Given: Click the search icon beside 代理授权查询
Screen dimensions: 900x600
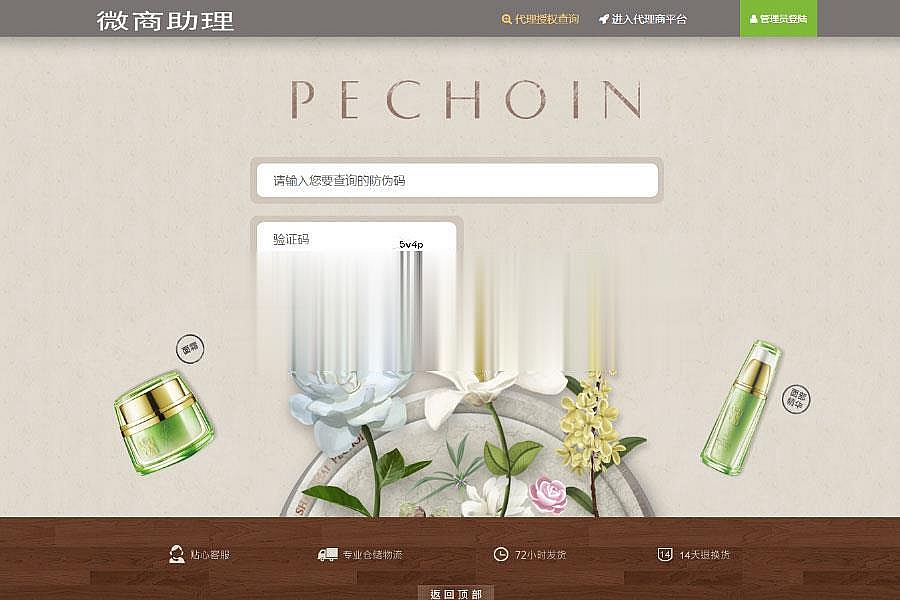Looking at the screenshot, I should click(506, 19).
